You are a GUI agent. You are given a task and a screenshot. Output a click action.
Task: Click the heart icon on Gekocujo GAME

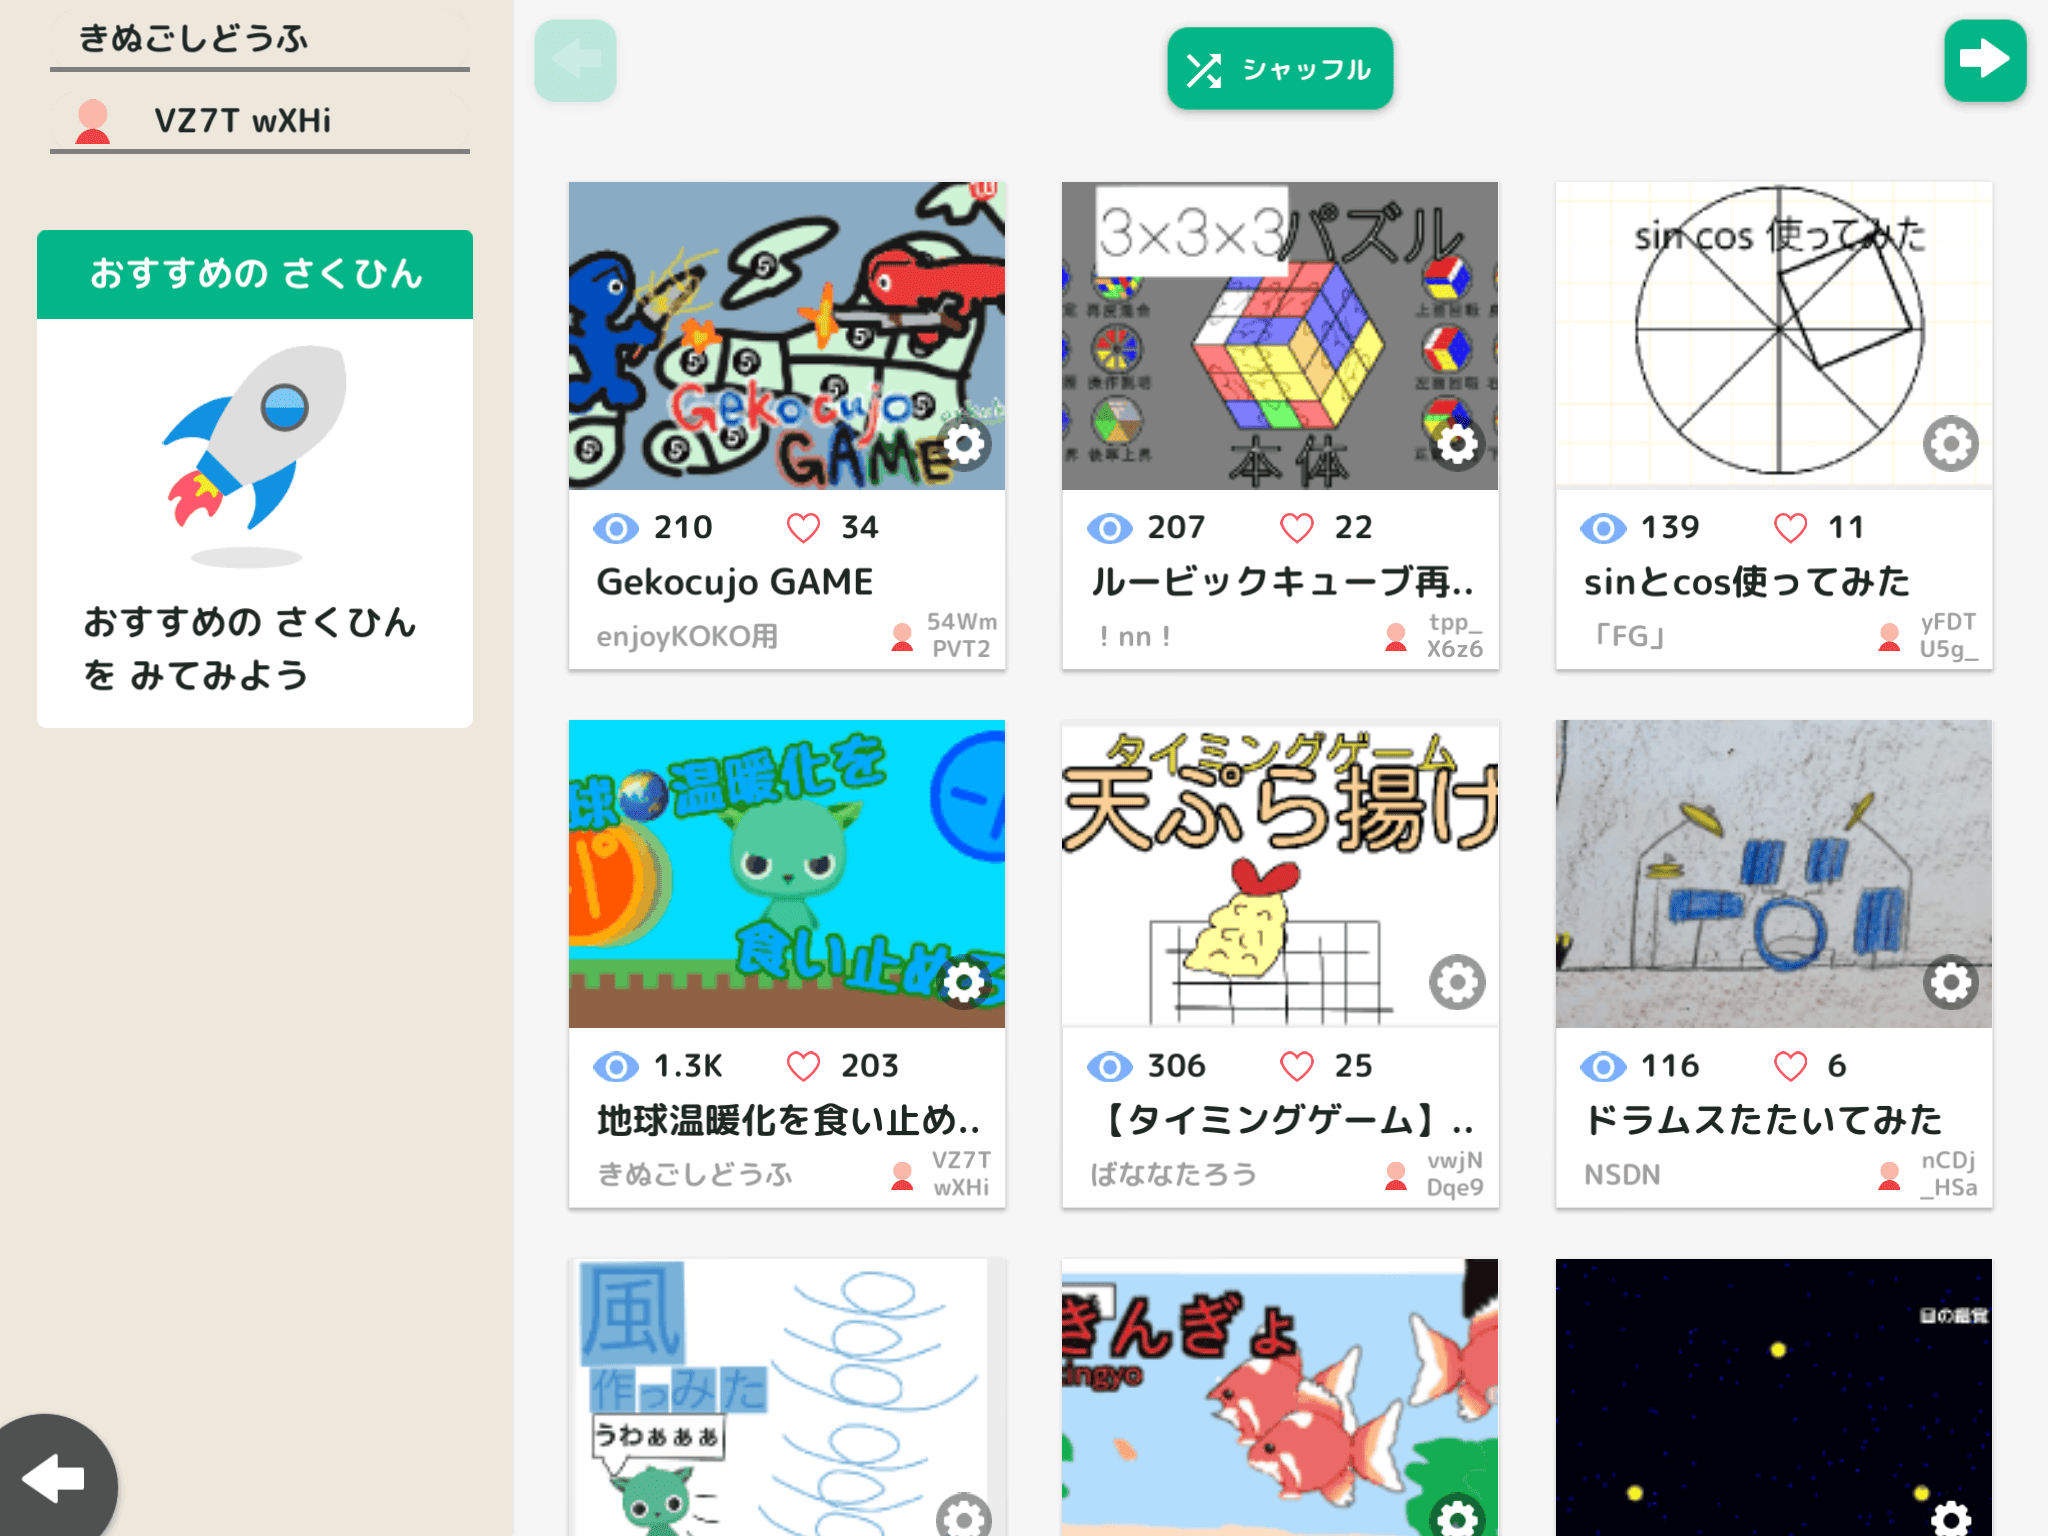pos(803,527)
